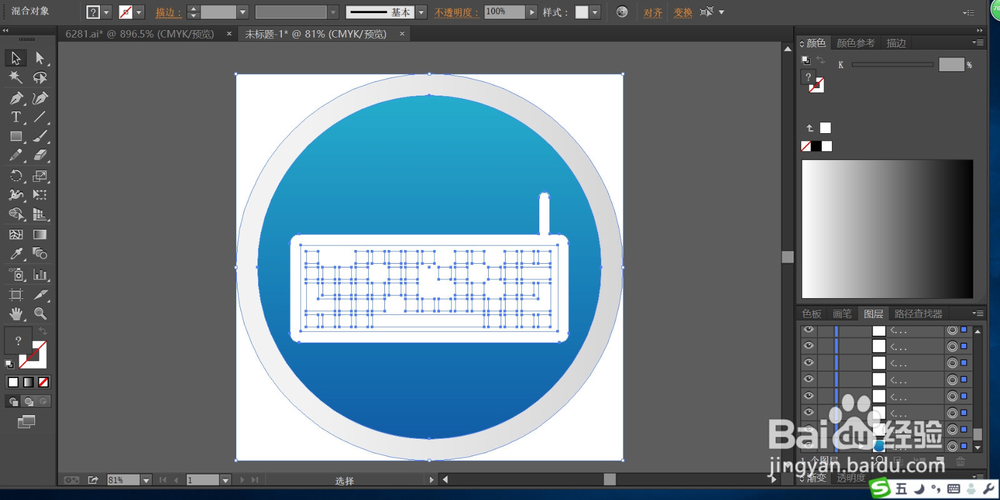
Task: Select the Direct Selection tool
Action: (x=40, y=58)
